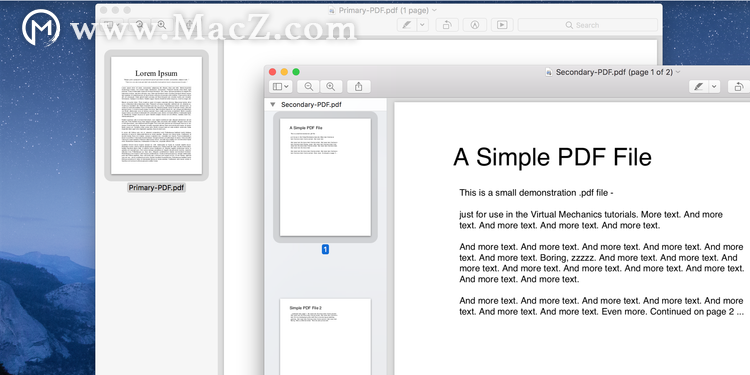Click slideshow icon in Primary-PDF toolbar
The height and width of the screenshot is (375, 750).
[502, 25]
